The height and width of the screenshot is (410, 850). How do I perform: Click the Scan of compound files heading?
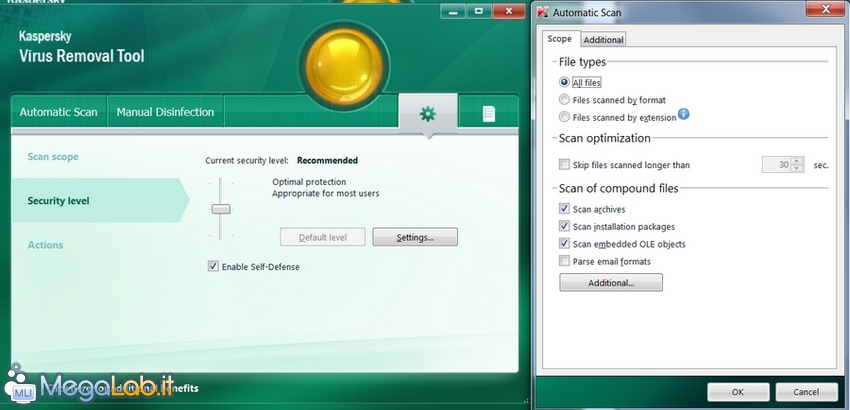point(619,189)
